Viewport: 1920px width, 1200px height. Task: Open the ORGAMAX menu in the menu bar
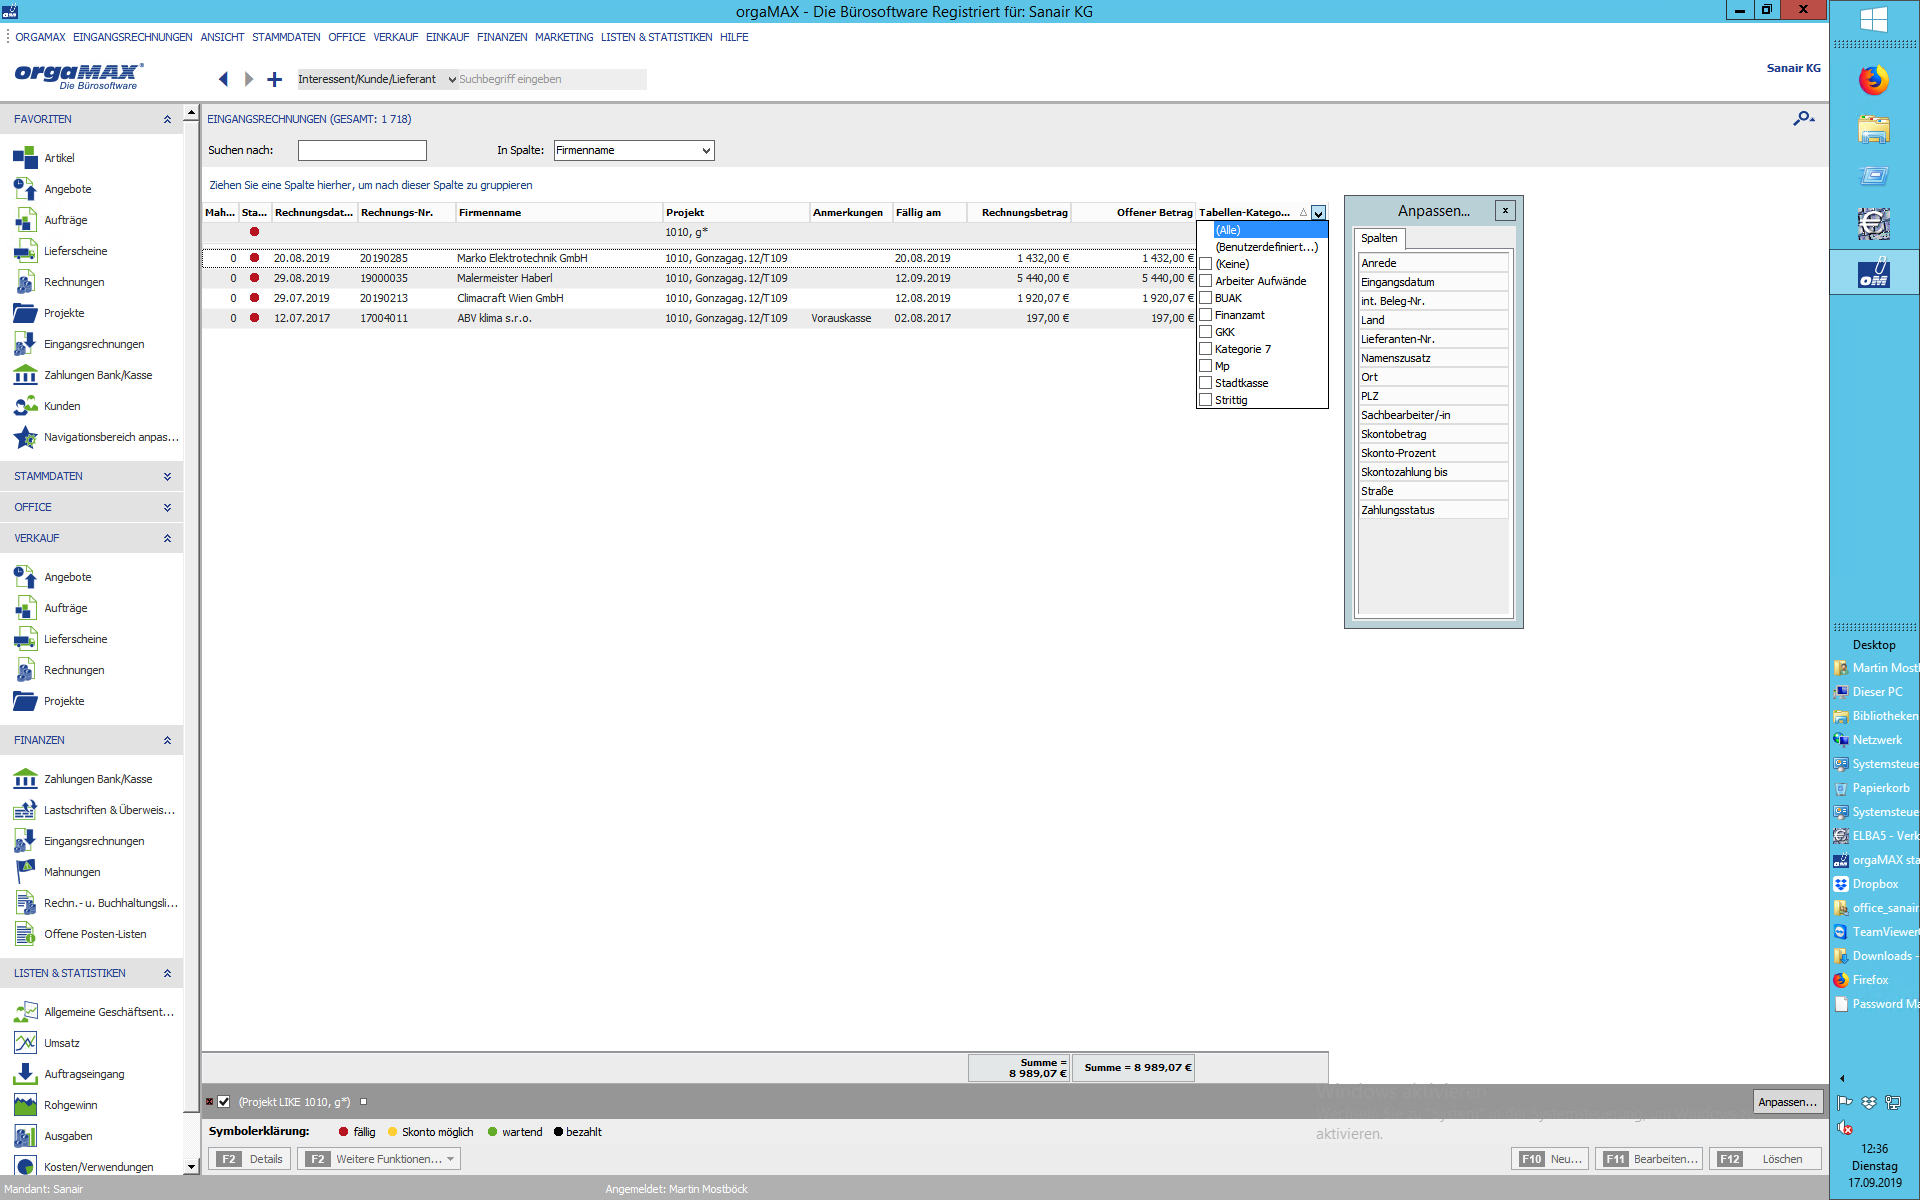point(40,37)
